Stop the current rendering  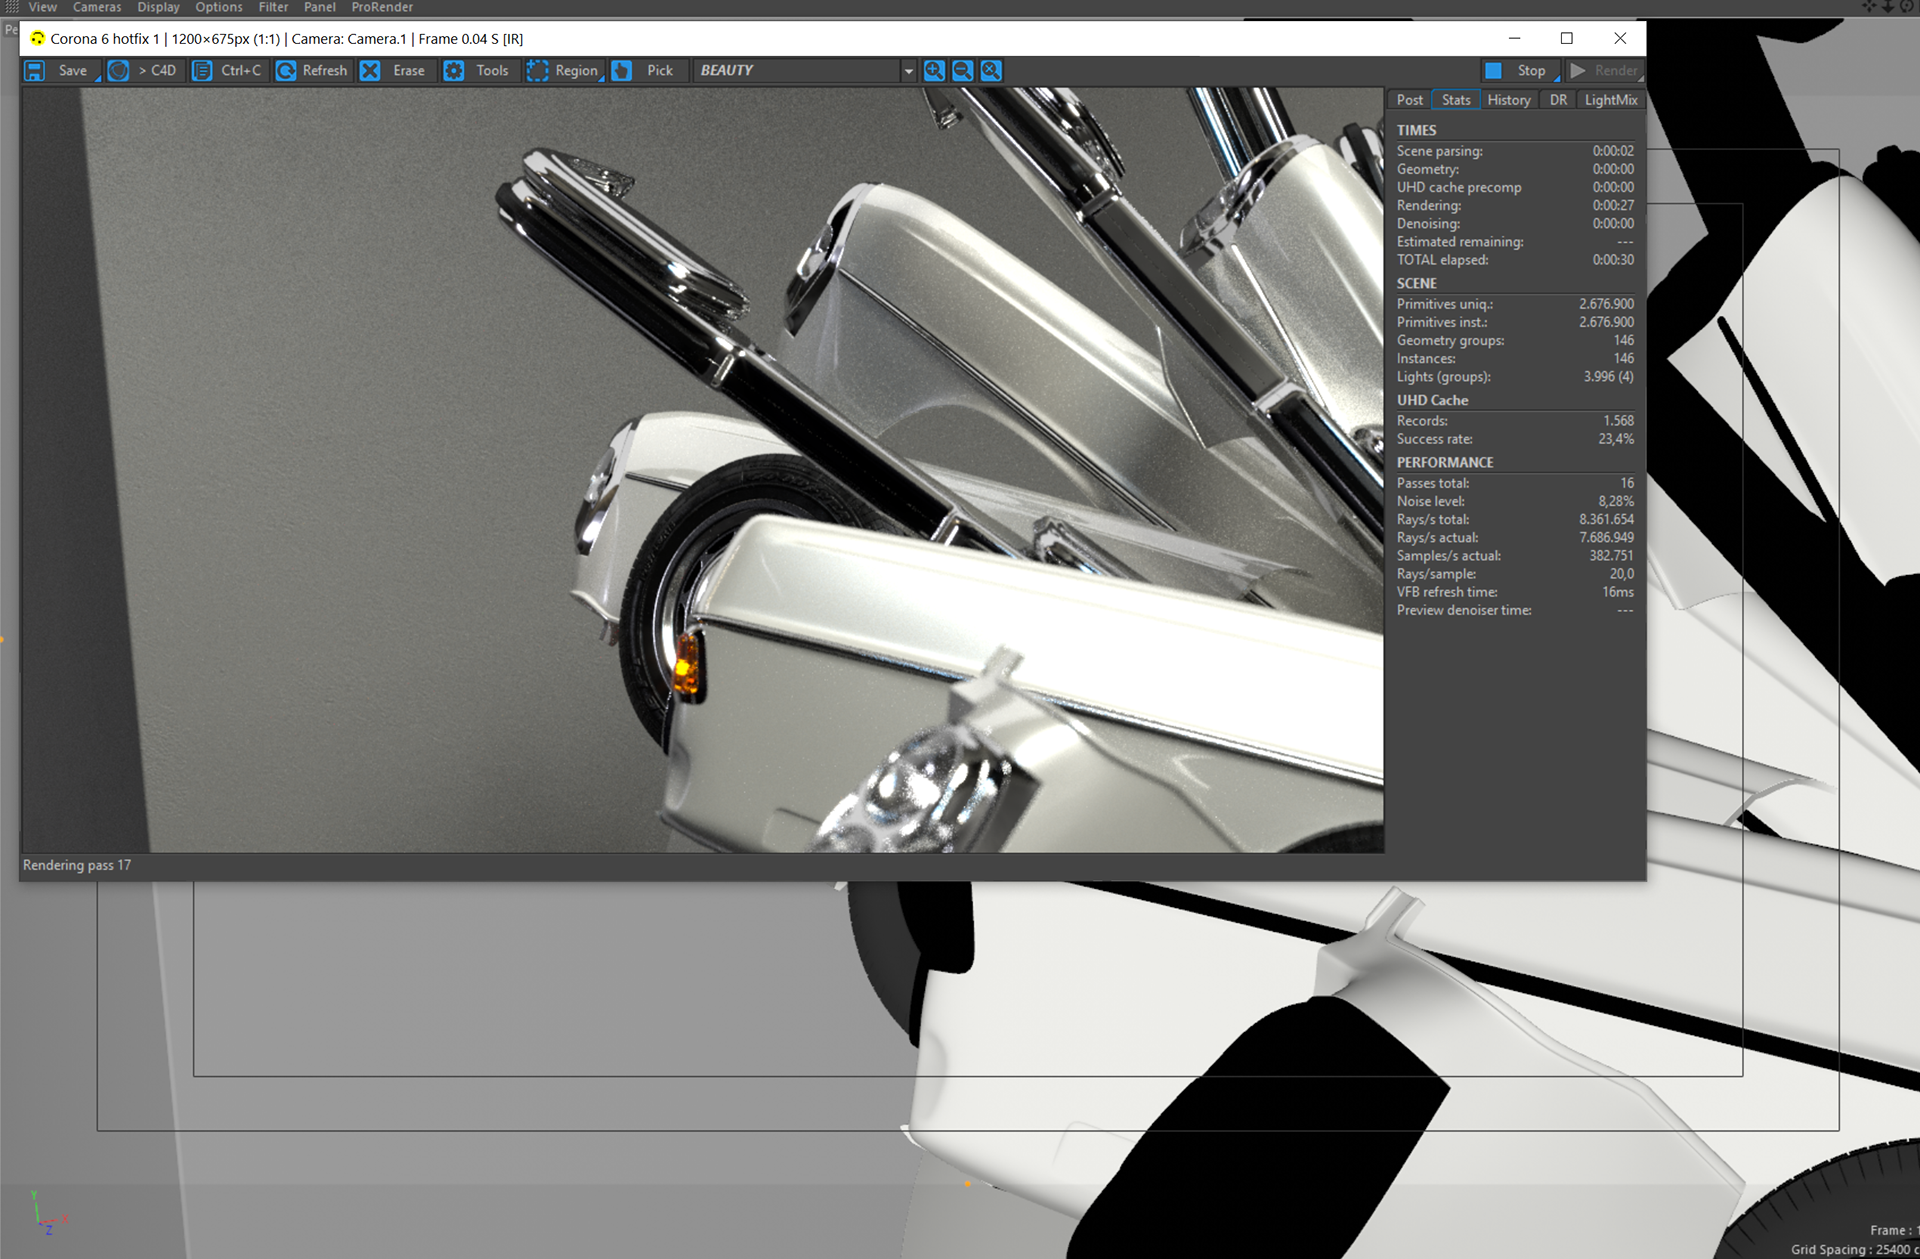point(1520,71)
